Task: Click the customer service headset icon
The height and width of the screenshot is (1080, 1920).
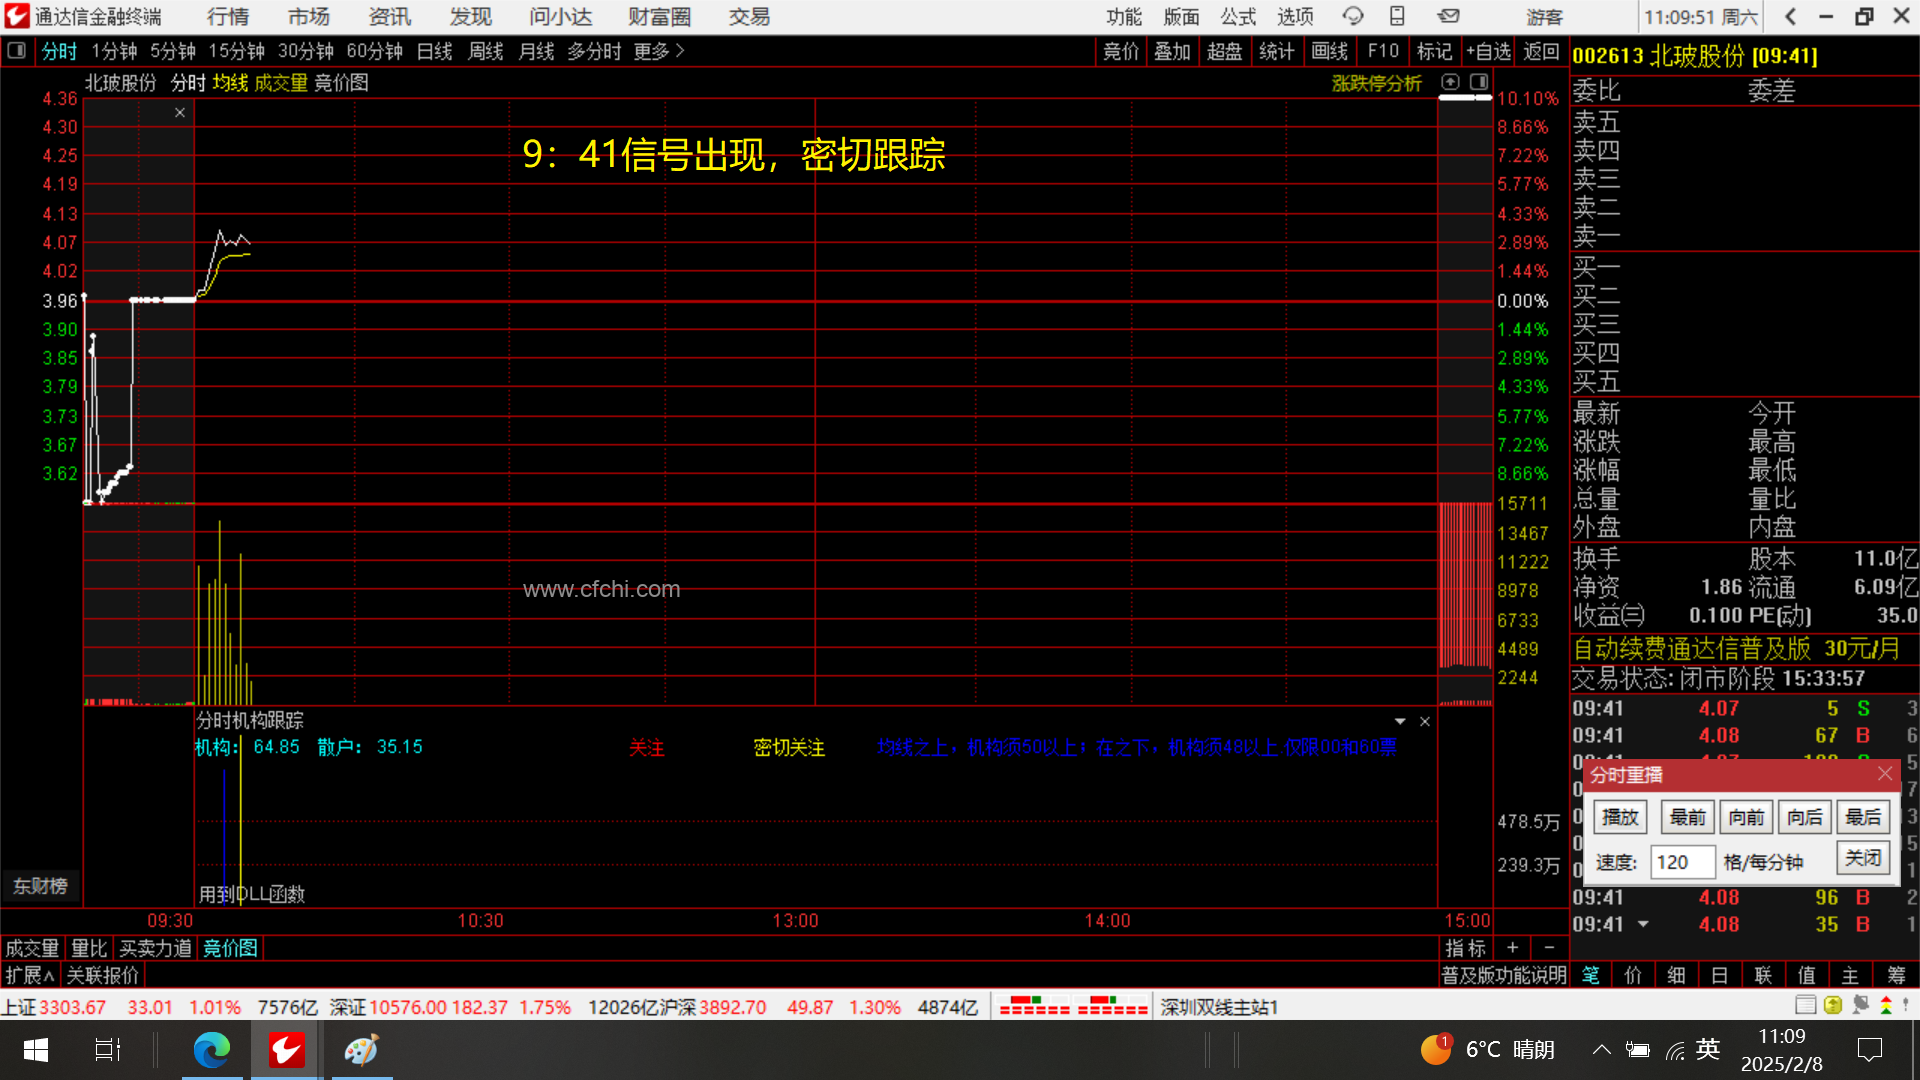Action: (1353, 16)
